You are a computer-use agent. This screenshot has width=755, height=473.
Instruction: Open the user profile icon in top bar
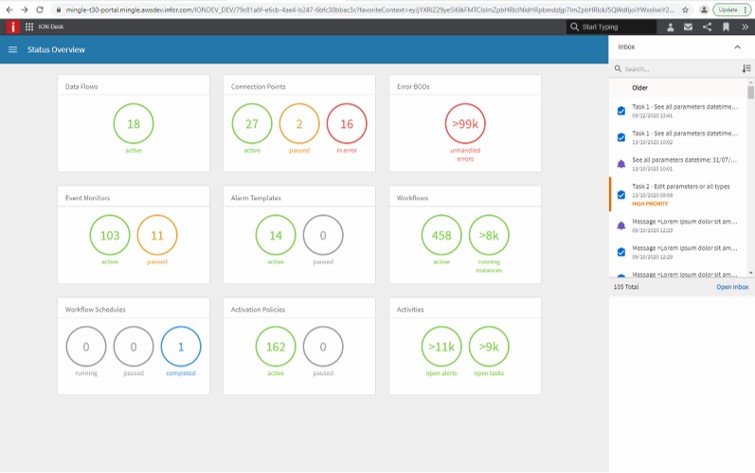coord(670,27)
